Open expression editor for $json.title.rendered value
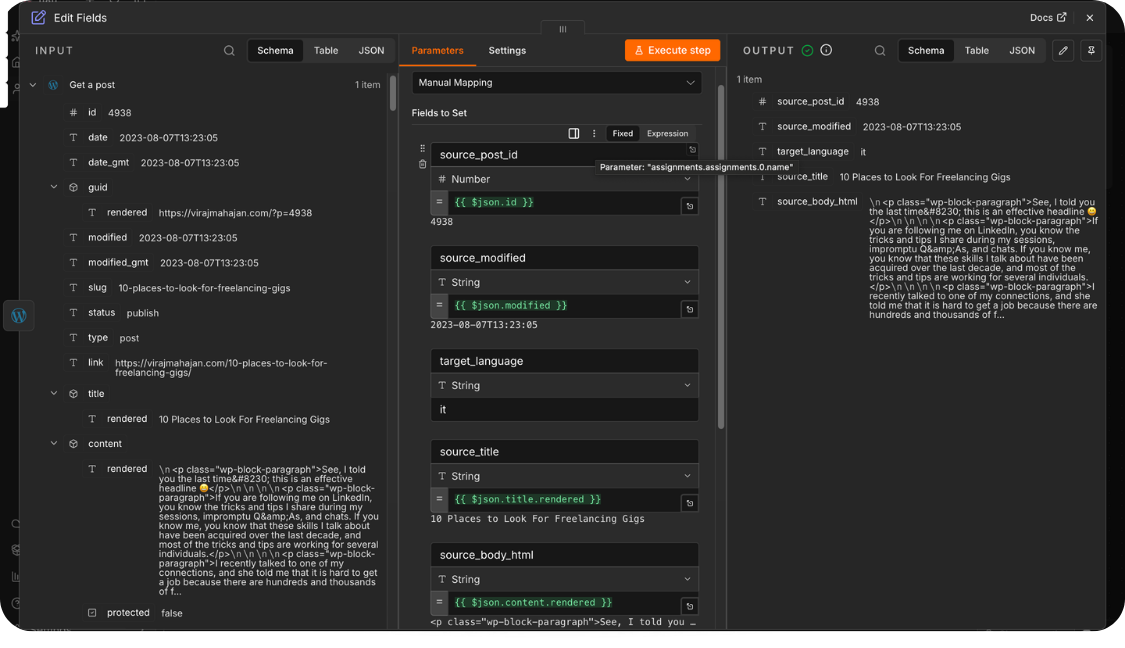The height and width of the screenshot is (648, 1125). coord(689,503)
